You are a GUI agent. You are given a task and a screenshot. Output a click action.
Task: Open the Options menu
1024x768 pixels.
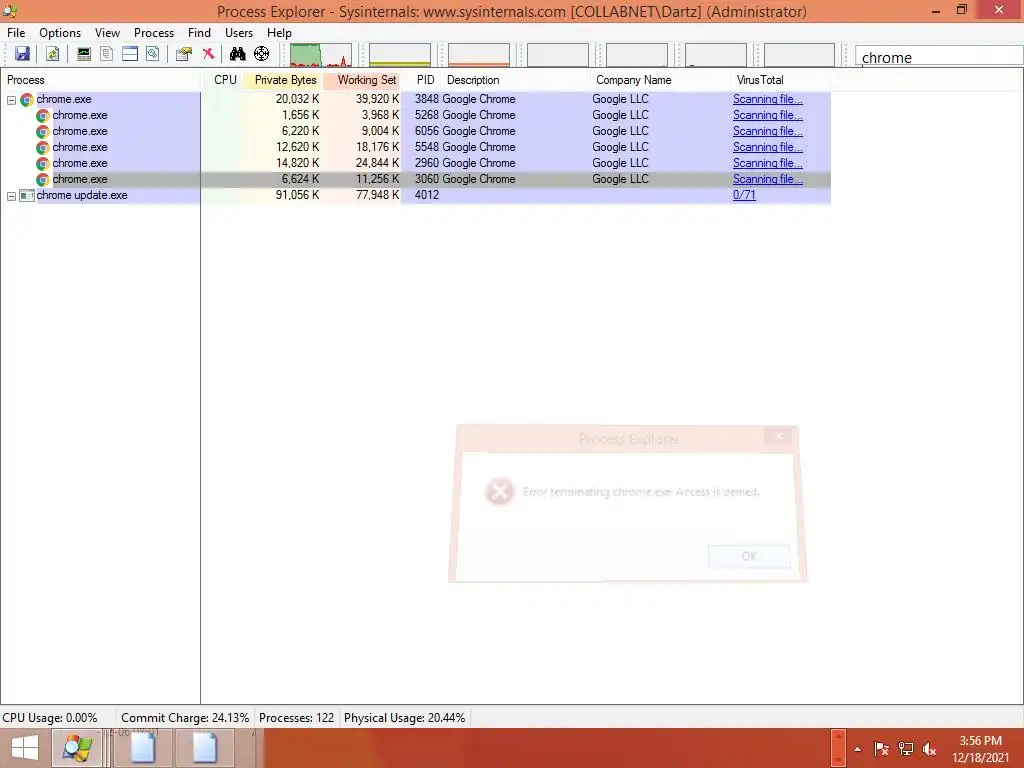coord(60,33)
